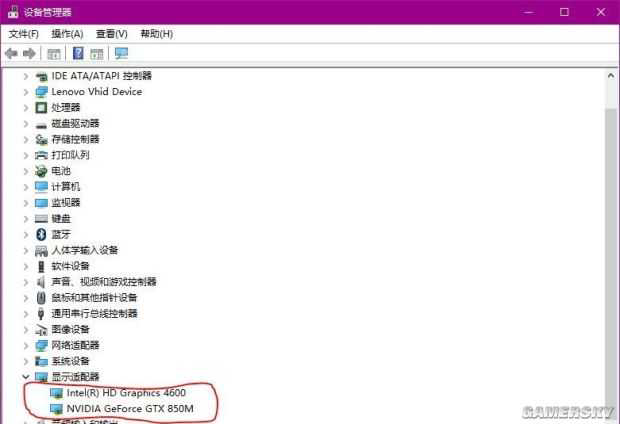The height and width of the screenshot is (424, 620).
Task: Select the Intel(R) HD Graphics 4600 adapter
Action: (x=112, y=393)
